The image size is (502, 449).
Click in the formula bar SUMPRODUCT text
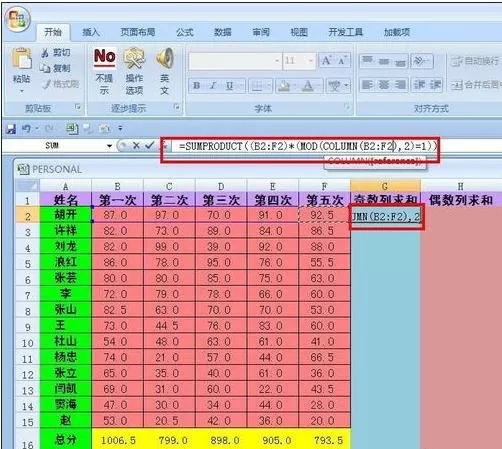click(308, 146)
